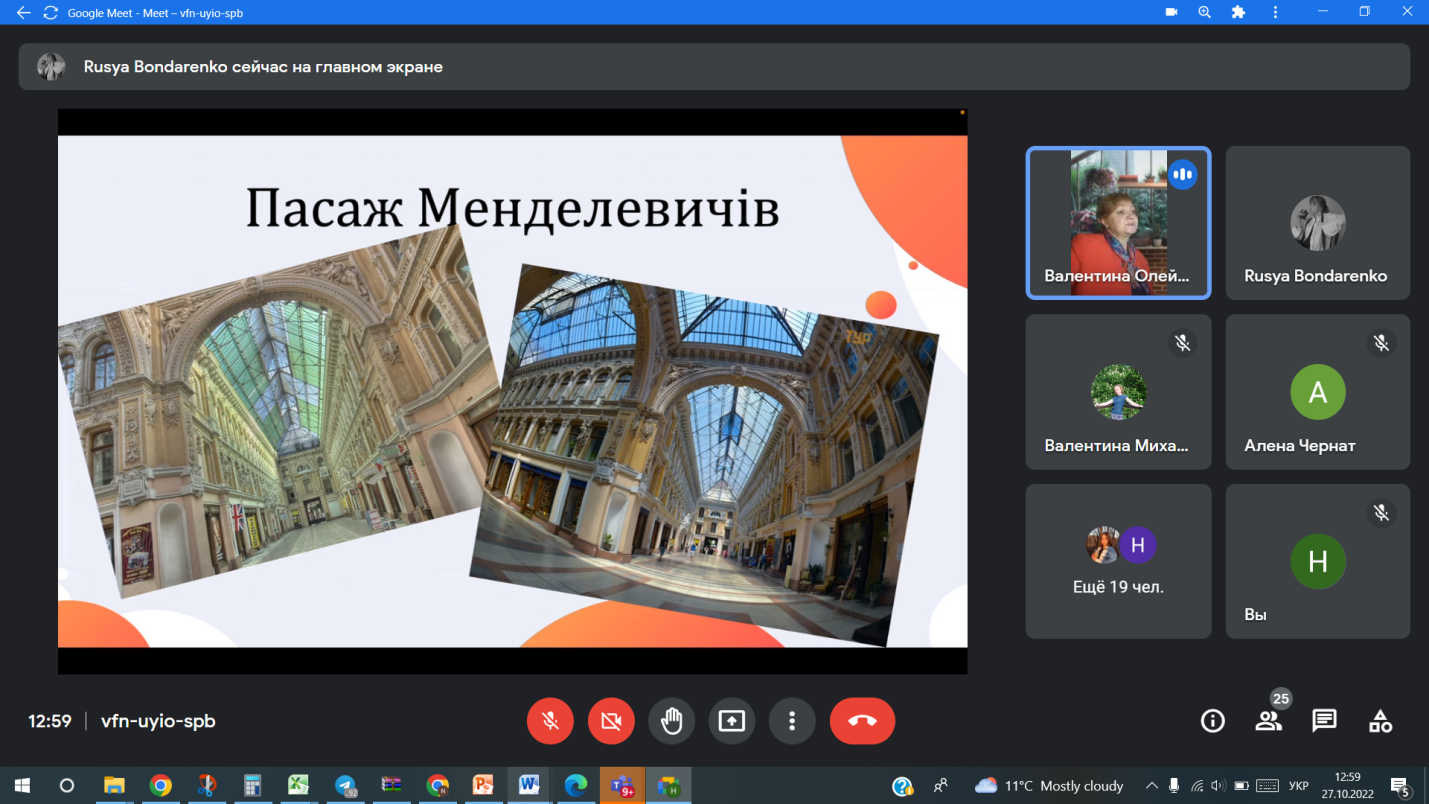Turn on the camera
The image size is (1429, 804).
(x=611, y=721)
